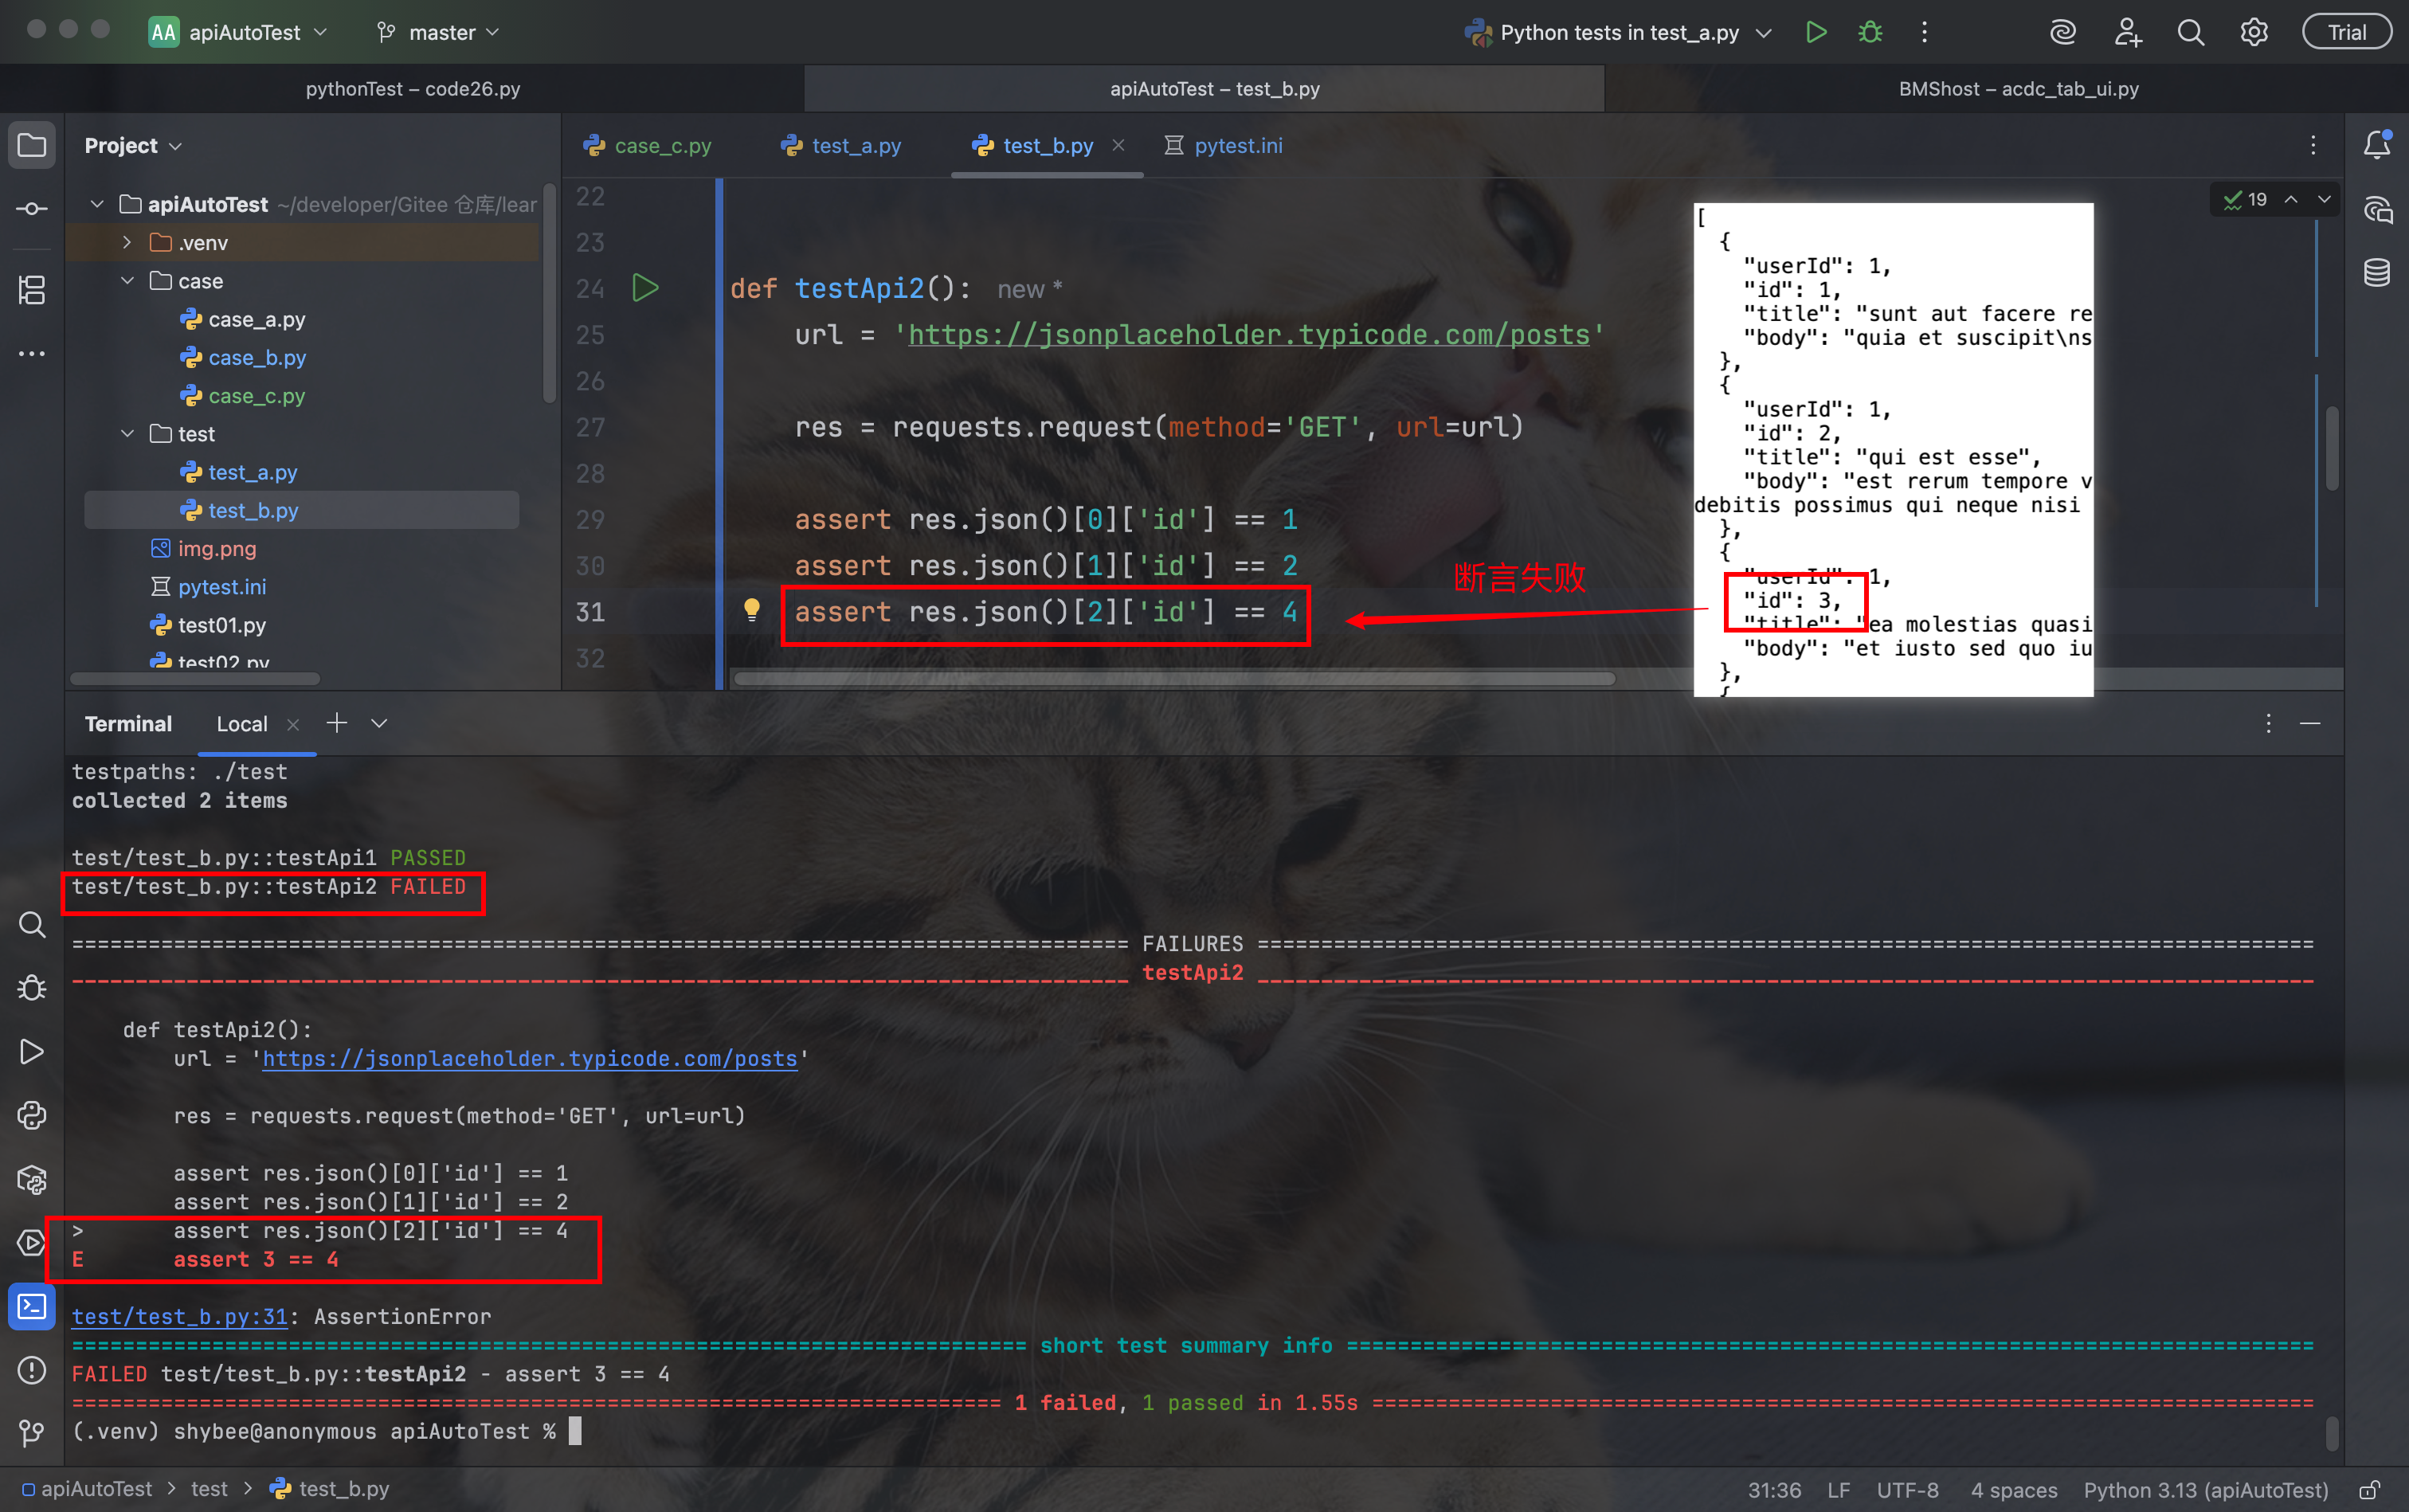Hide the Terminal panel with minimize dash
The image size is (2409, 1512).
pyautogui.click(x=2309, y=723)
